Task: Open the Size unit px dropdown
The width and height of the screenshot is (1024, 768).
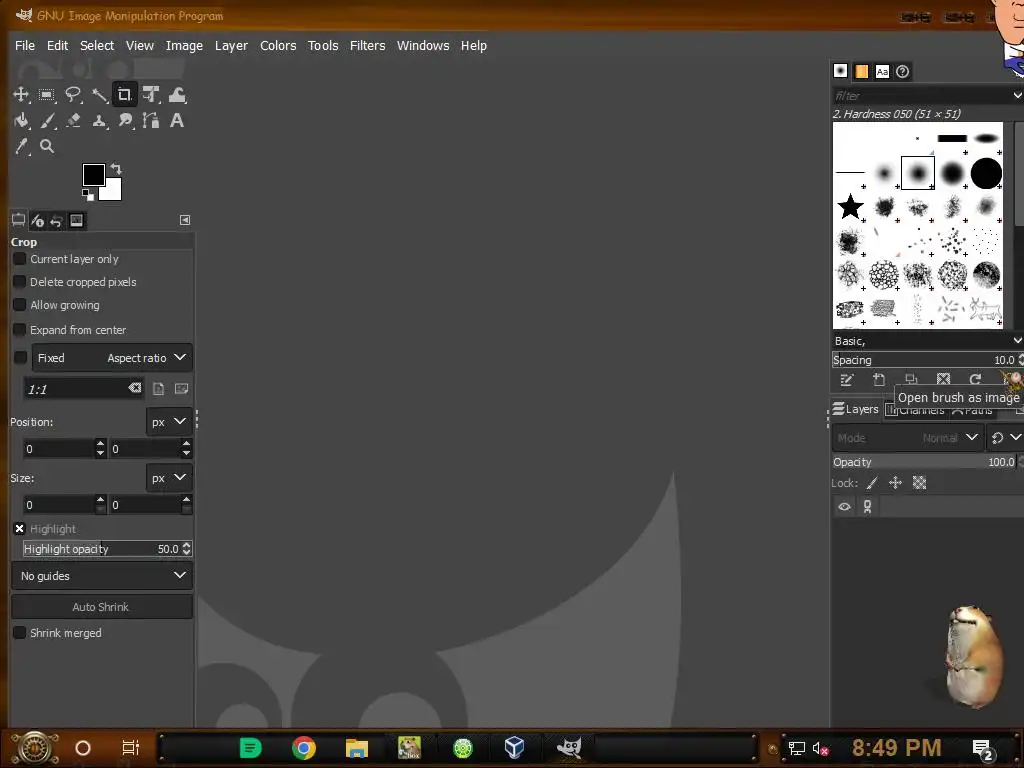Action: [x=168, y=478]
